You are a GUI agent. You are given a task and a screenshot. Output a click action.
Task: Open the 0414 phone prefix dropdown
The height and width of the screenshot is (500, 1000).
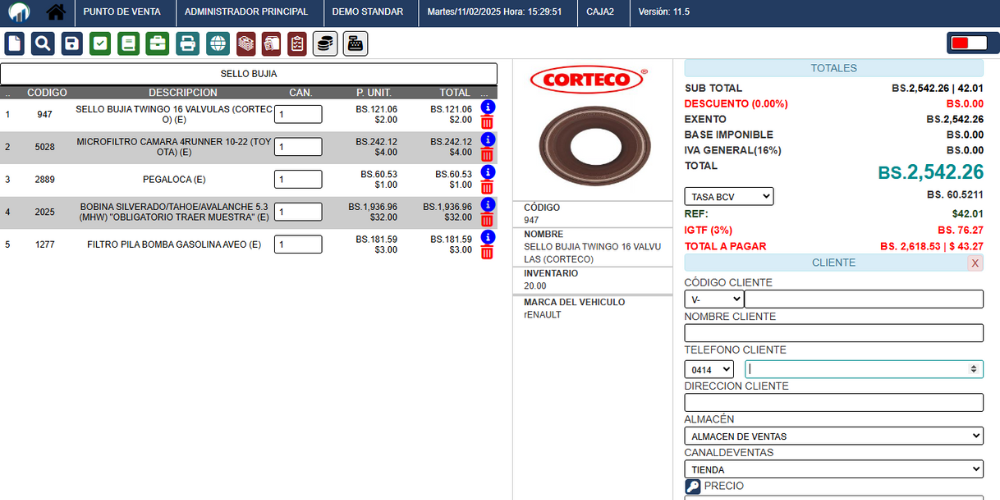(709, 369)
